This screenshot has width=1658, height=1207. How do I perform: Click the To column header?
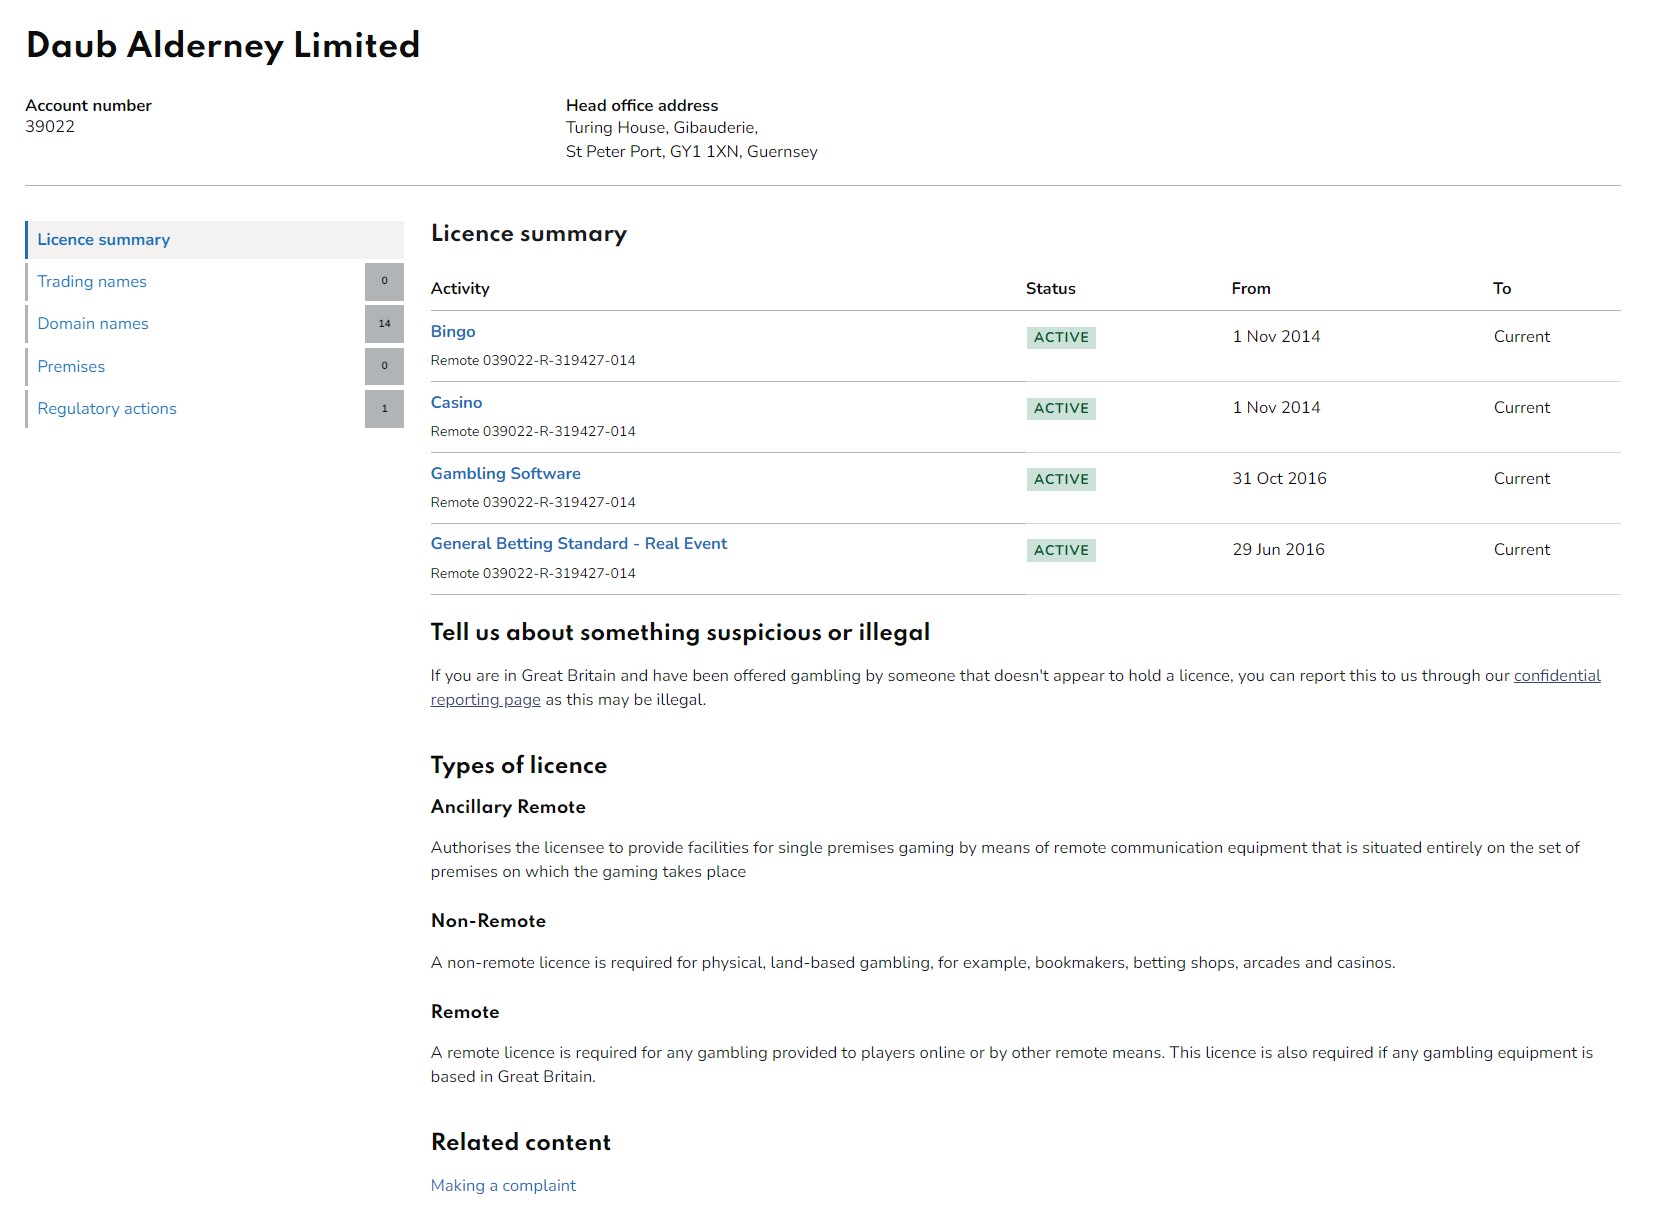[1502, 289]
